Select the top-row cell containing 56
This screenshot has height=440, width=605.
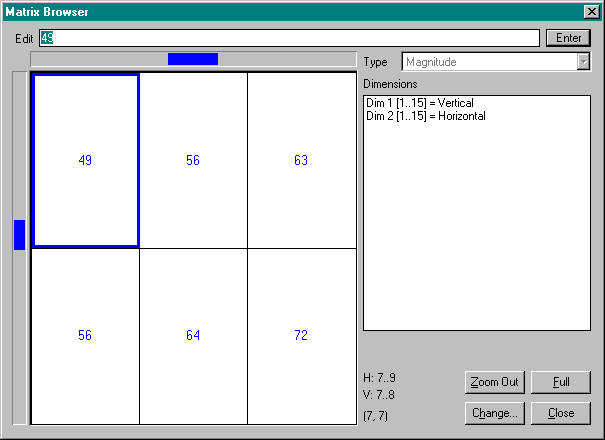click(193, 161)
